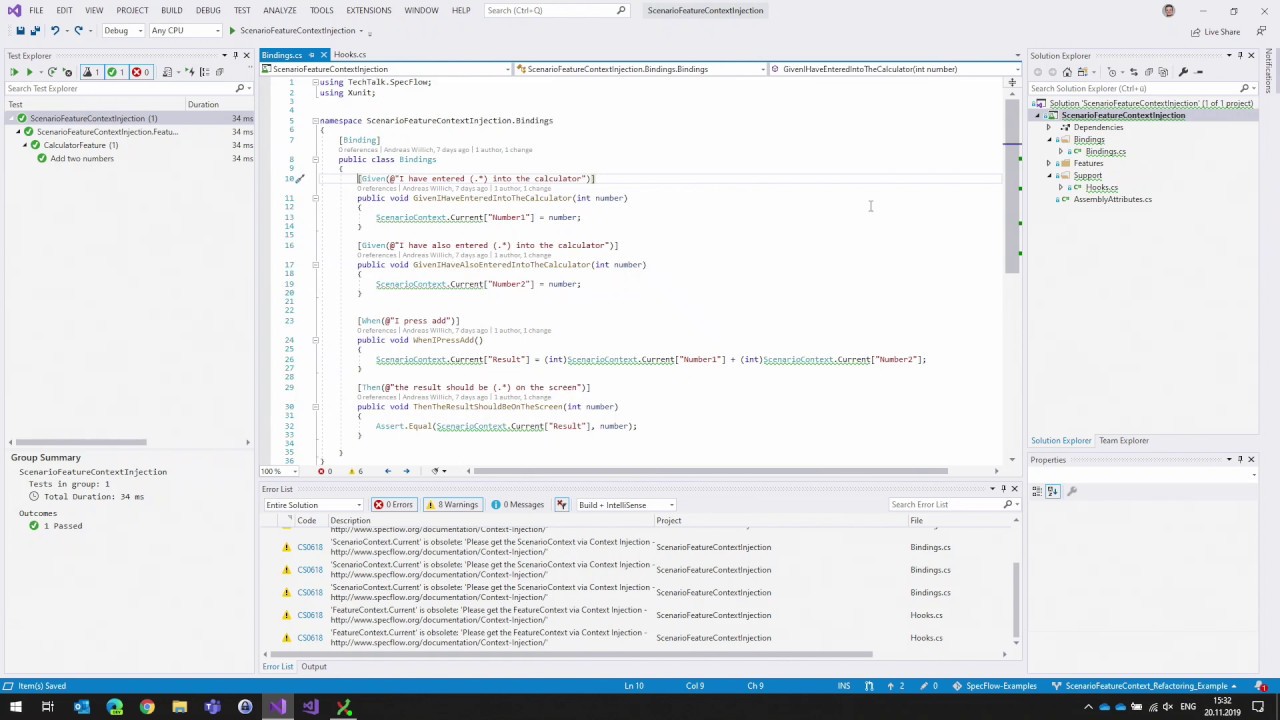Start debugging ScenarioFeatureContextInjection with the green play button
Screen dimensions: 1280x720
[x=232, y=31]
